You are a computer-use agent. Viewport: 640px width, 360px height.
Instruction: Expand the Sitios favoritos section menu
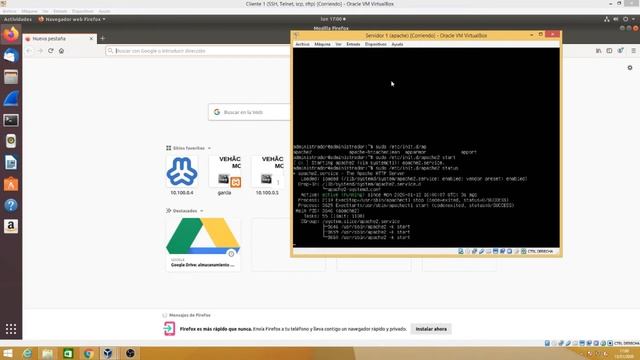(x=209, y=148)
